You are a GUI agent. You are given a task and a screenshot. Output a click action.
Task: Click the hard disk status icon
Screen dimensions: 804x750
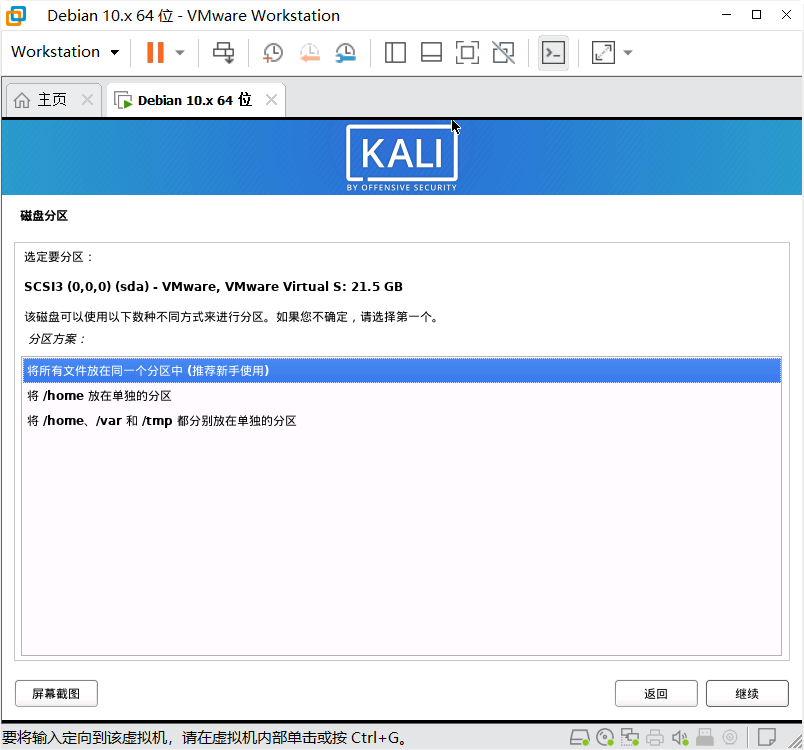click(x=580, y=738)
